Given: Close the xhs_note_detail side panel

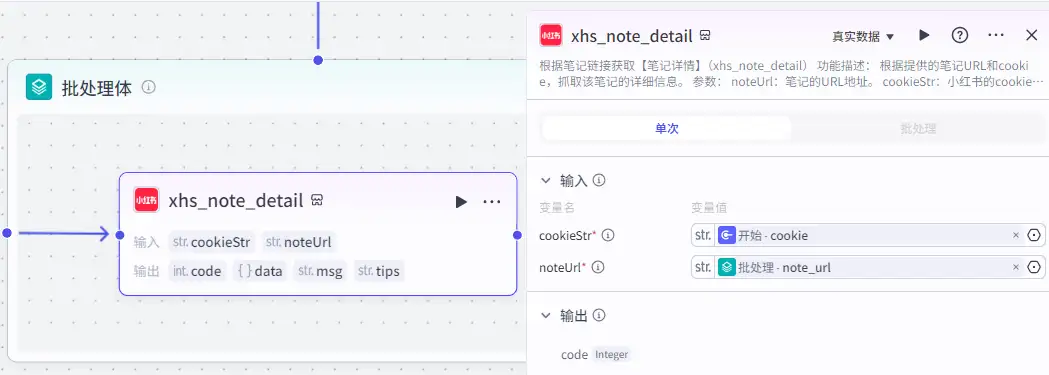Looking at the screenshot, I should (1032, 35).
